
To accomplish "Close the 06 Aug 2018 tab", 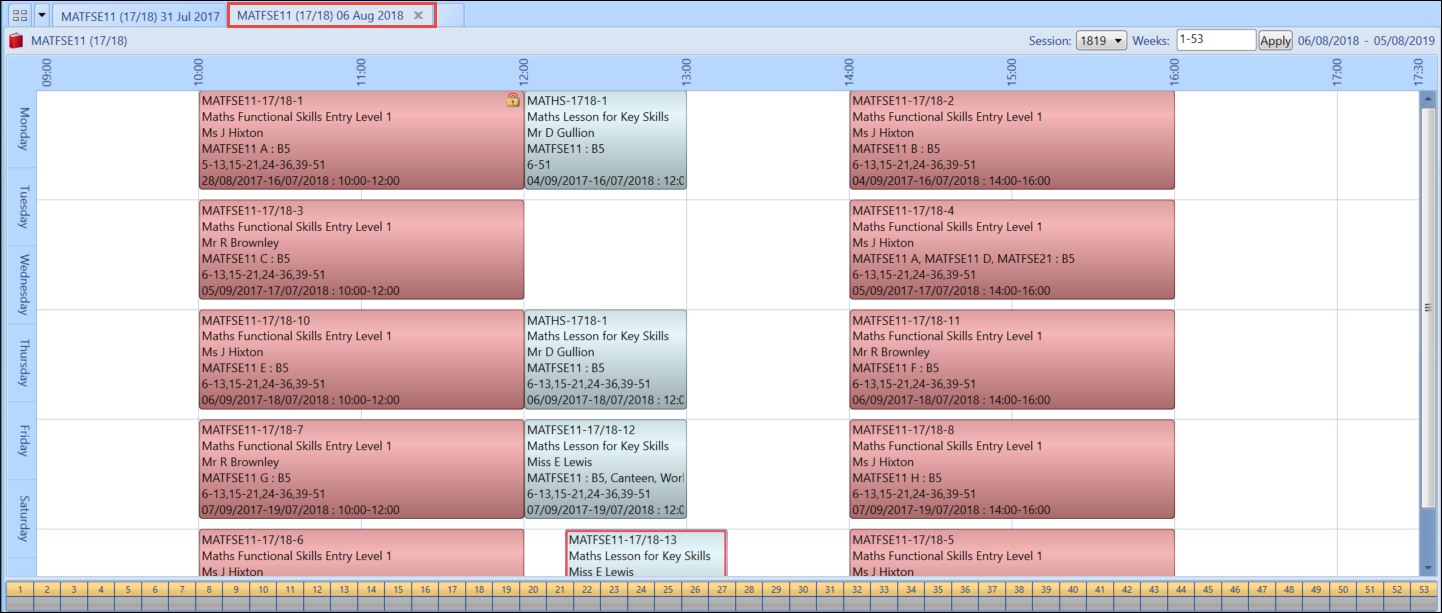I will tap(419, 15).
